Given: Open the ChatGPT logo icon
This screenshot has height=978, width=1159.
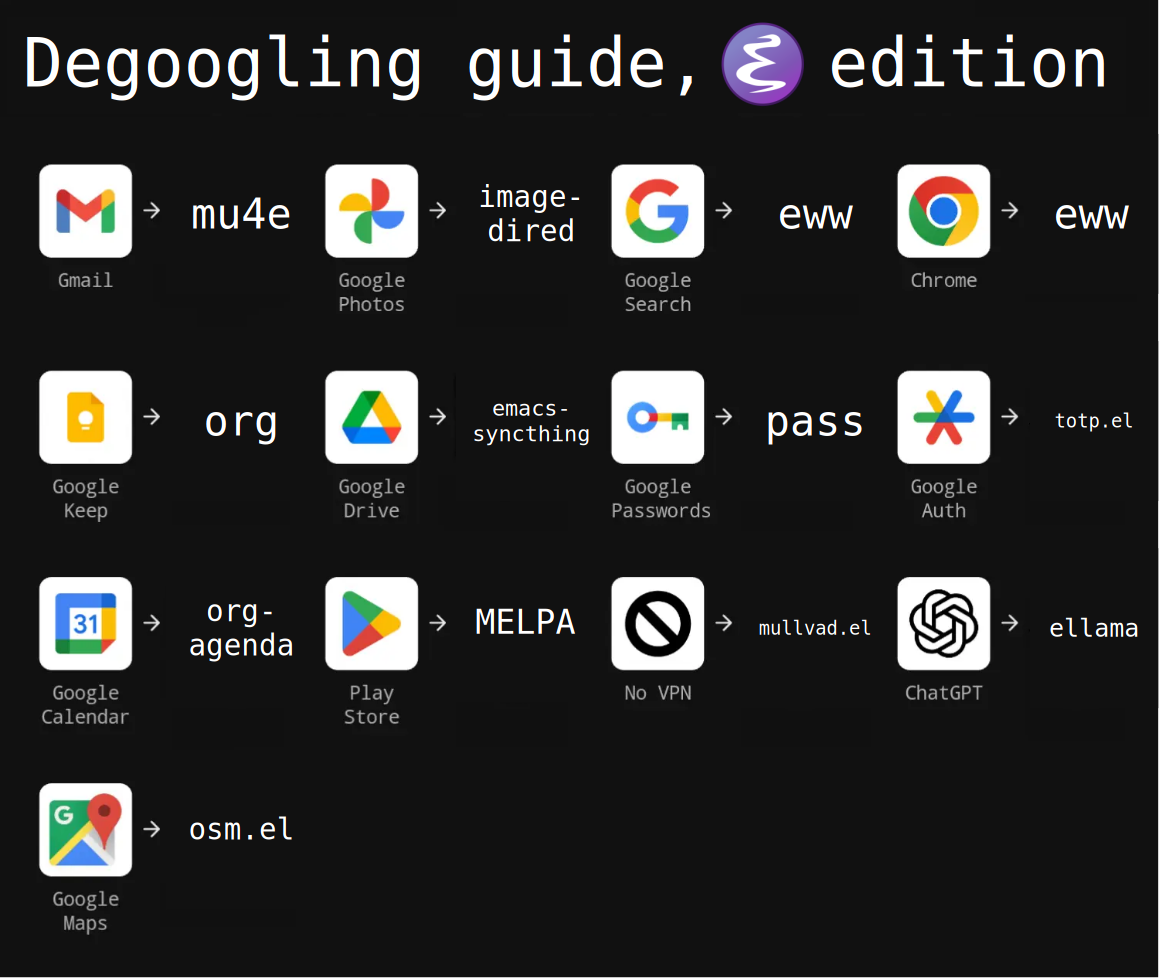Looking at the screenshot, I should click(x=943, y=623).
